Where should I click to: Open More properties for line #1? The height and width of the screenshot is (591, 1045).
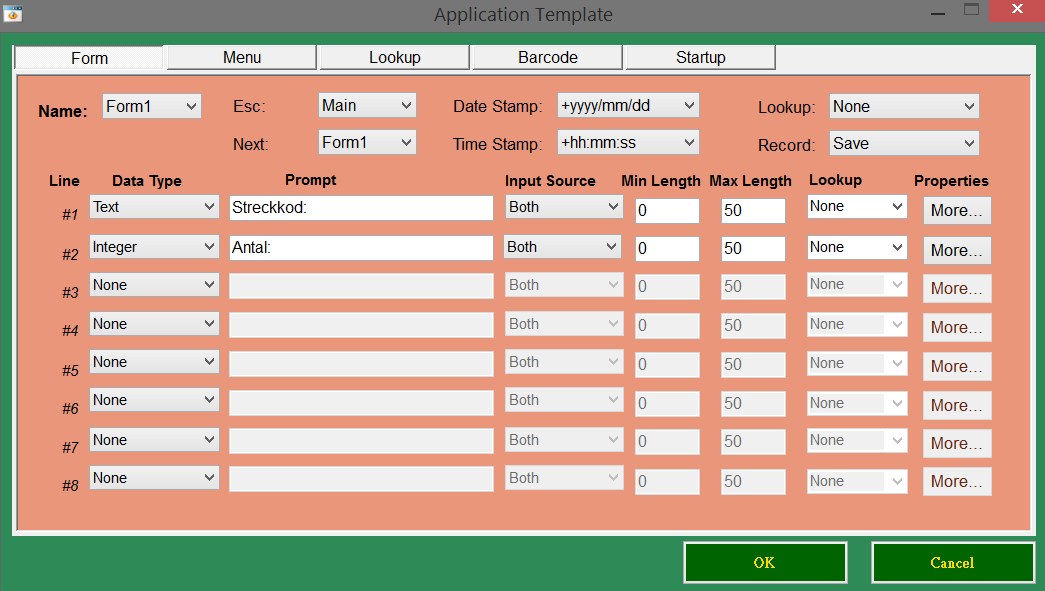(956, 210)
